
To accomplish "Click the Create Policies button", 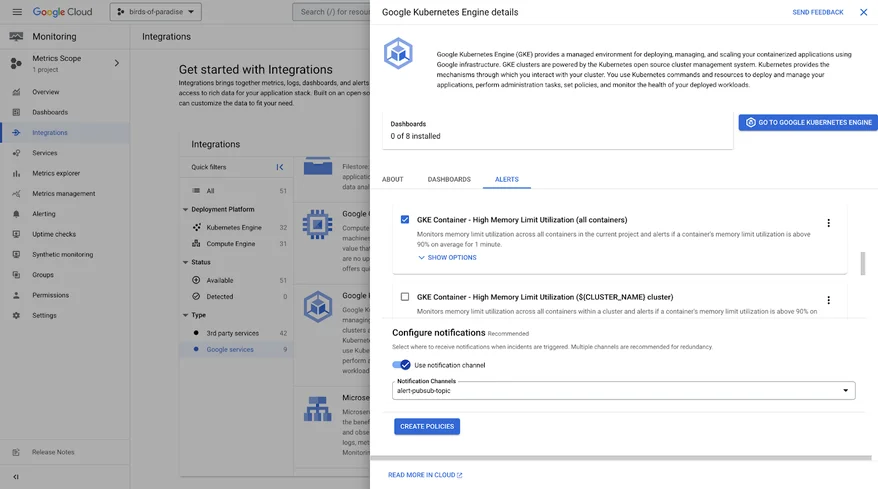I will click(427, 427).
